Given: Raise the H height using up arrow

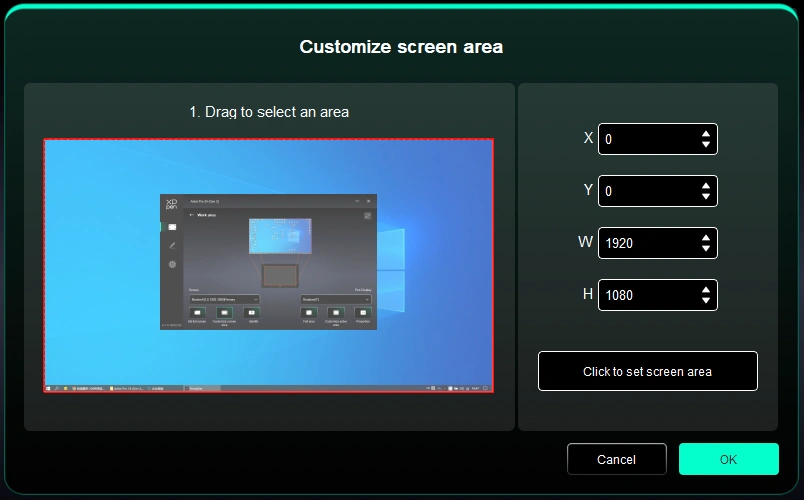Looking at the screenshot, I should click(x=706, y=290).
